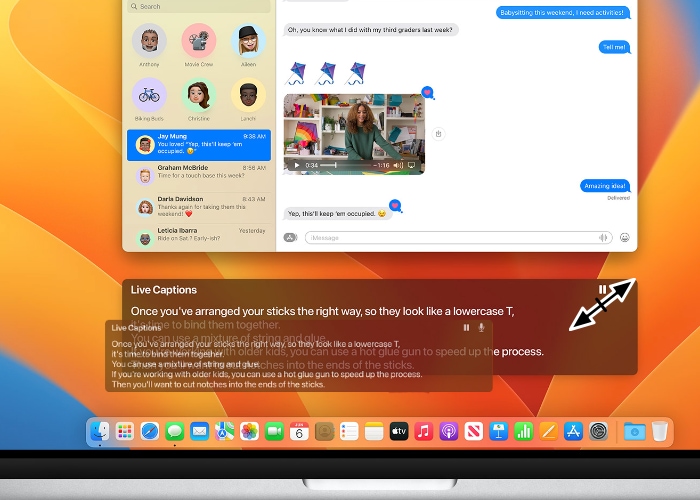Open pinned Biking Buds conversation
The image size is (700, 500).
(x=149, y=97)
